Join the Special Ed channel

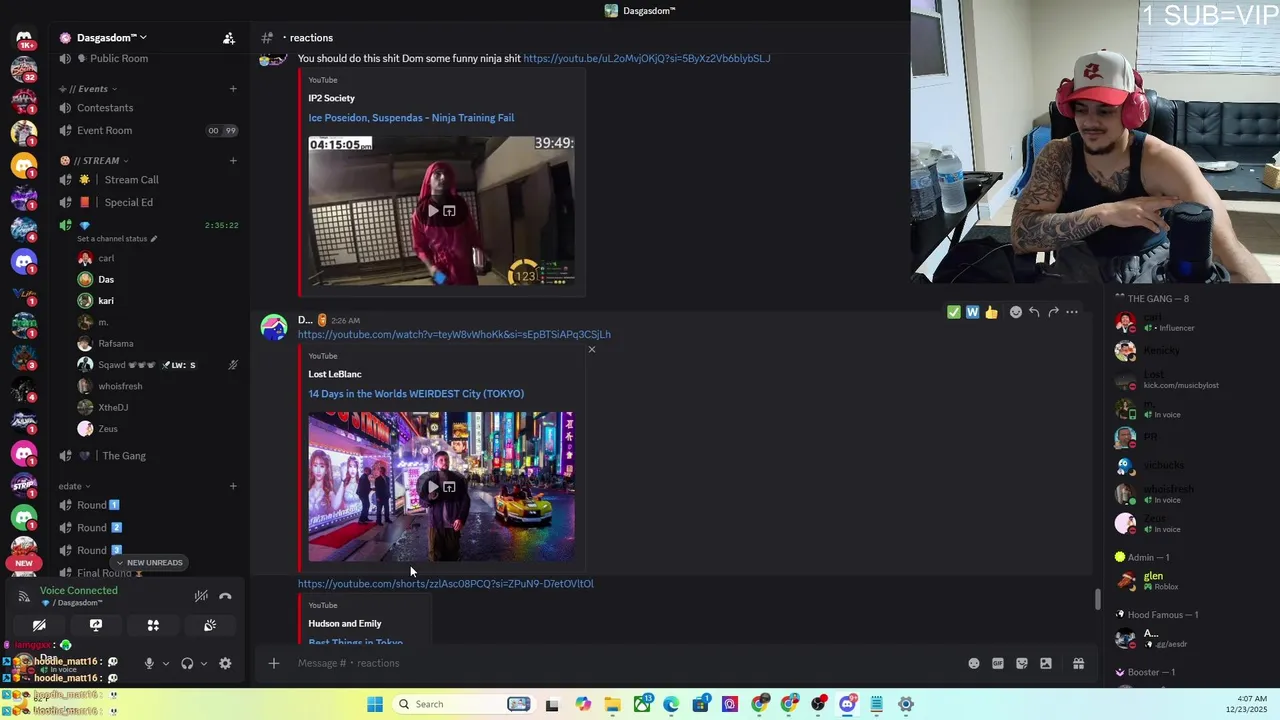(148, 202)
